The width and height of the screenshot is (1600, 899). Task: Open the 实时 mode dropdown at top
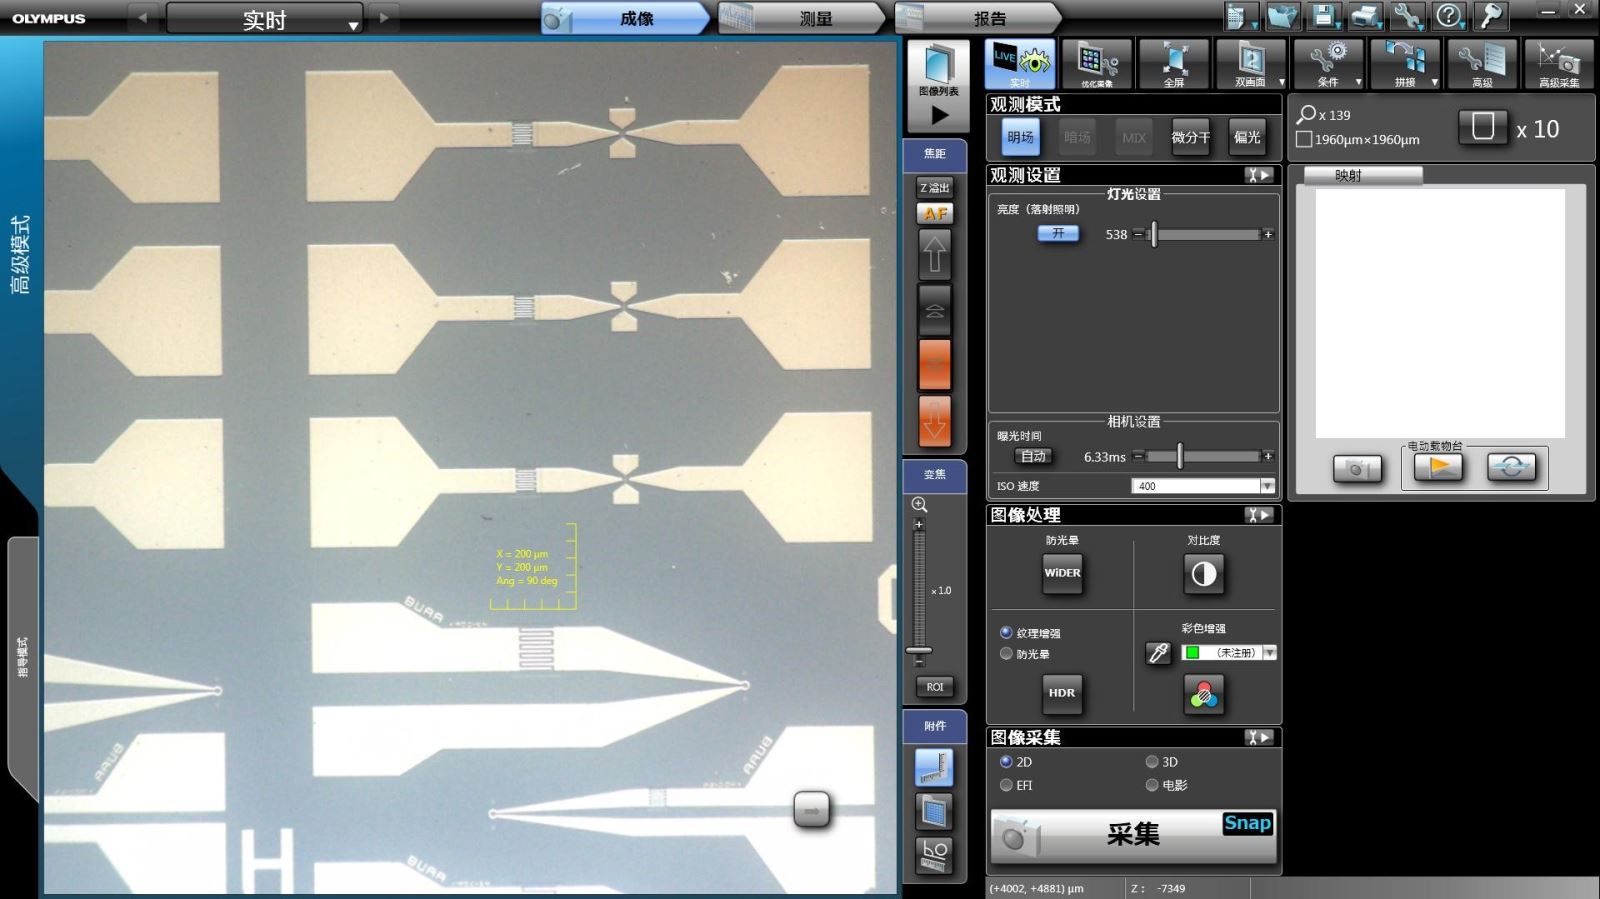(354, 25)
